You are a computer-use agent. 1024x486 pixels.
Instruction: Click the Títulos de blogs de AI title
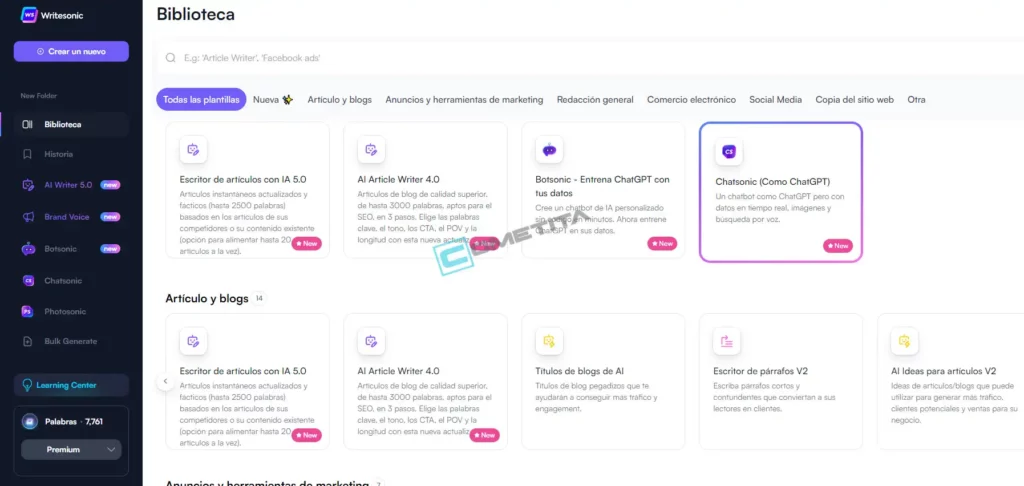(x=579, y=371)
